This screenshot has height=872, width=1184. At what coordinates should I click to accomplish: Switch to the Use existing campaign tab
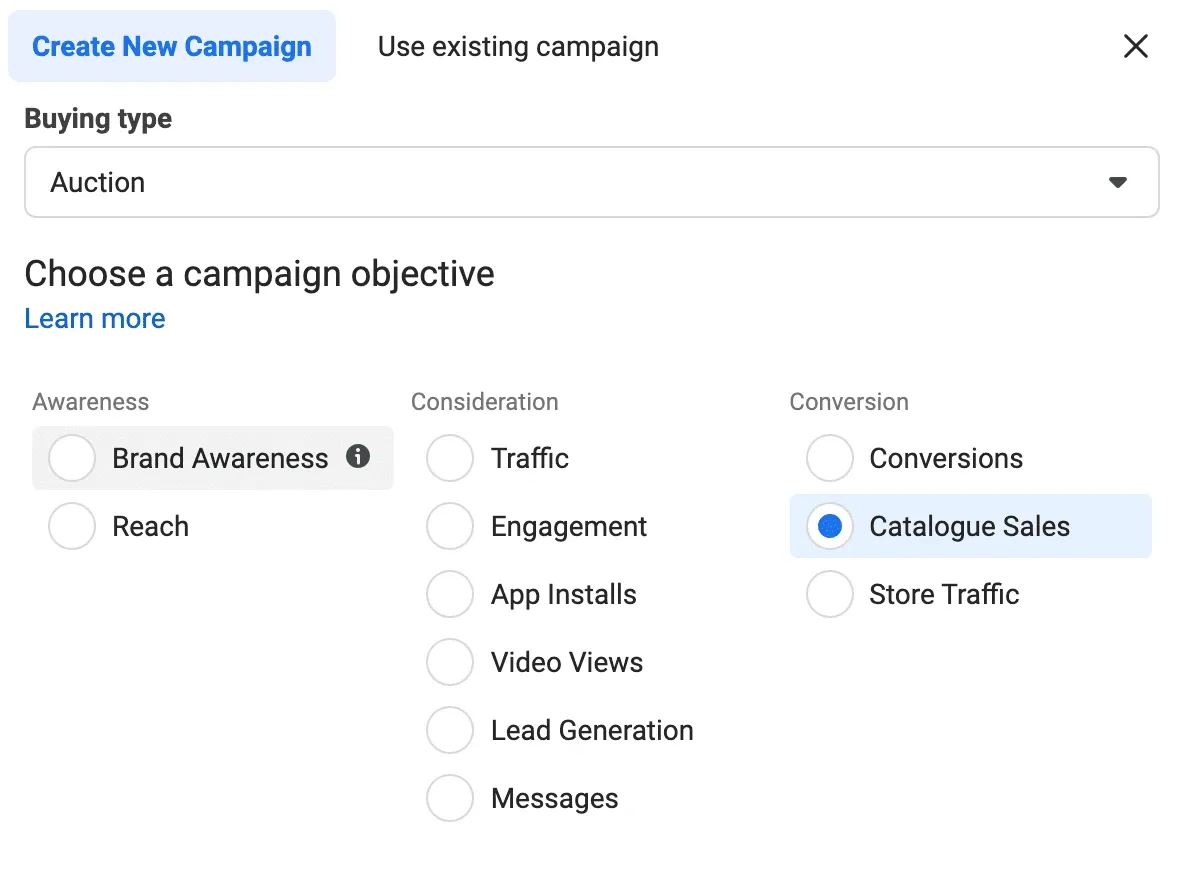coord(517,46)
